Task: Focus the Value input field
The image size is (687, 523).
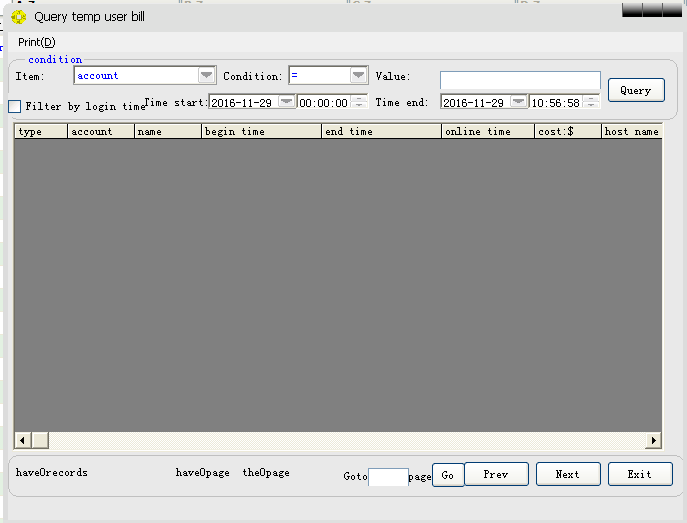Action: point(520,80)
